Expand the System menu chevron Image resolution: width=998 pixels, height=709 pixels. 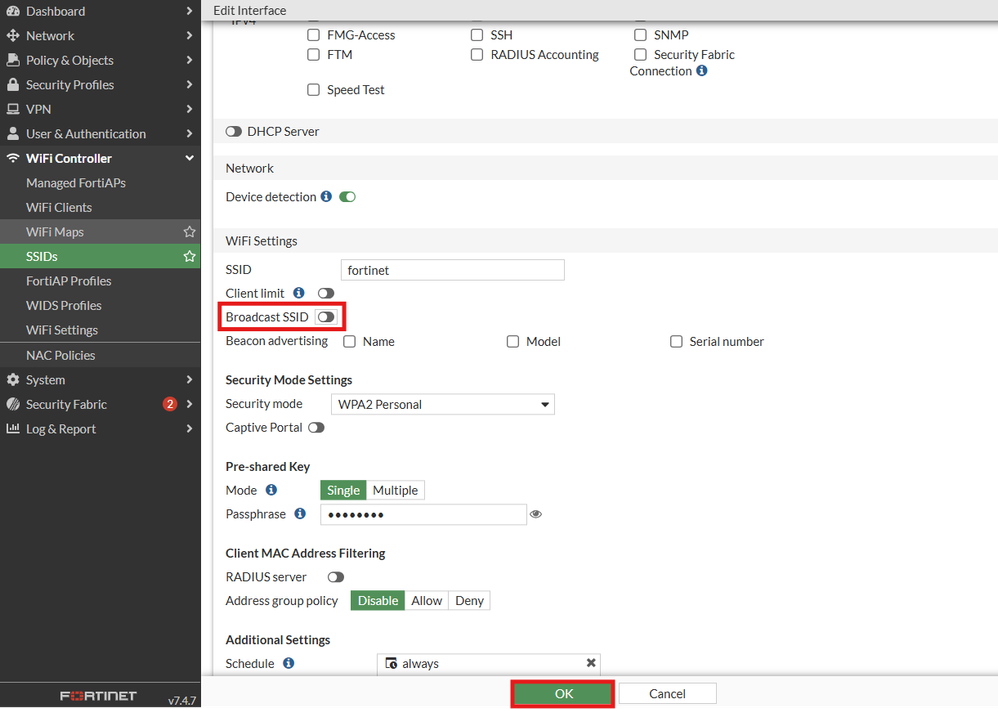click(x=189, y=379)
